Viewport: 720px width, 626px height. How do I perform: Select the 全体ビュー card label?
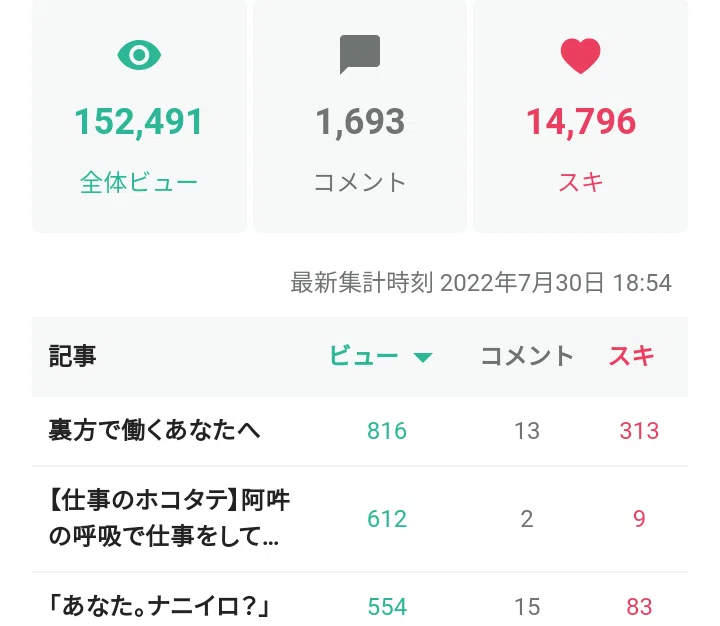pyautogui.click(x=139, y=182)
